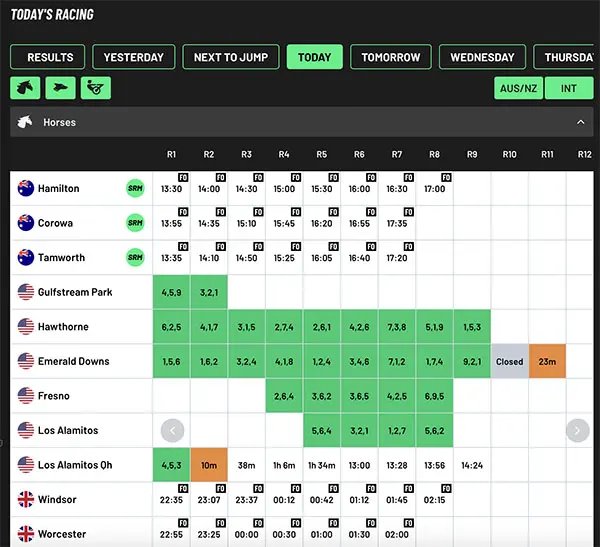The image size is (600, 547).
Task: Click the FO badge on Hamilton R1
Action: pyautogui.click(x=183, y=177)
